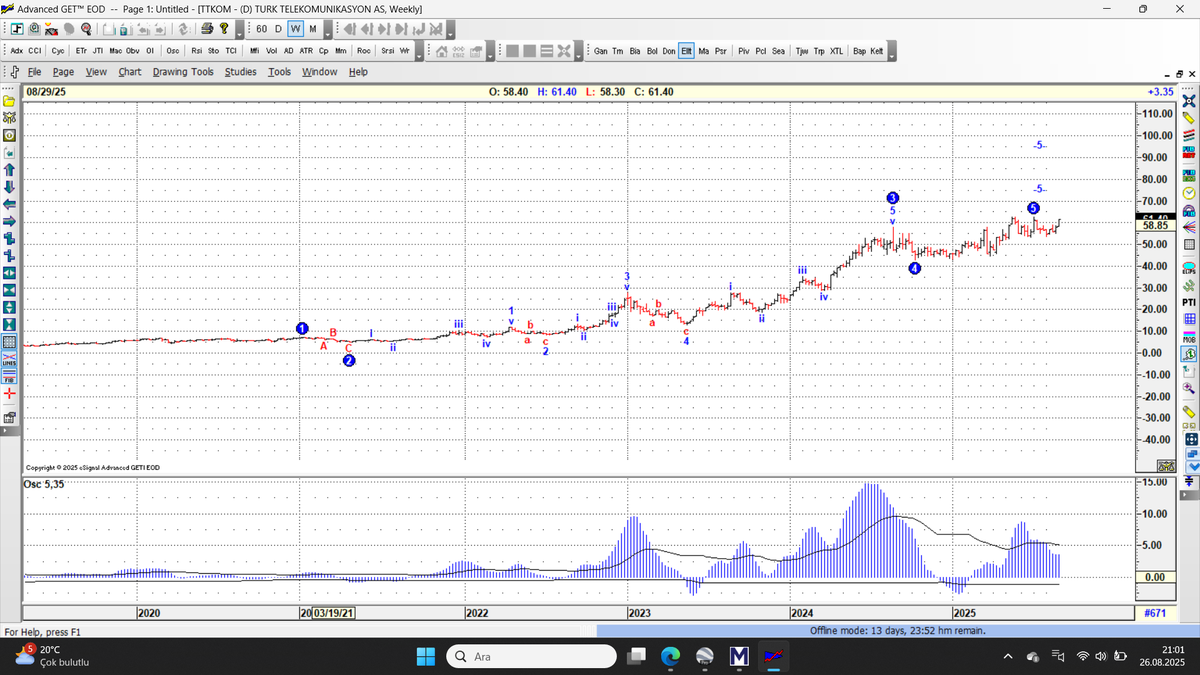Viewport: 1200px width, 675px height.
Task: Open the File menu
Action: click(x=34, y=72)
